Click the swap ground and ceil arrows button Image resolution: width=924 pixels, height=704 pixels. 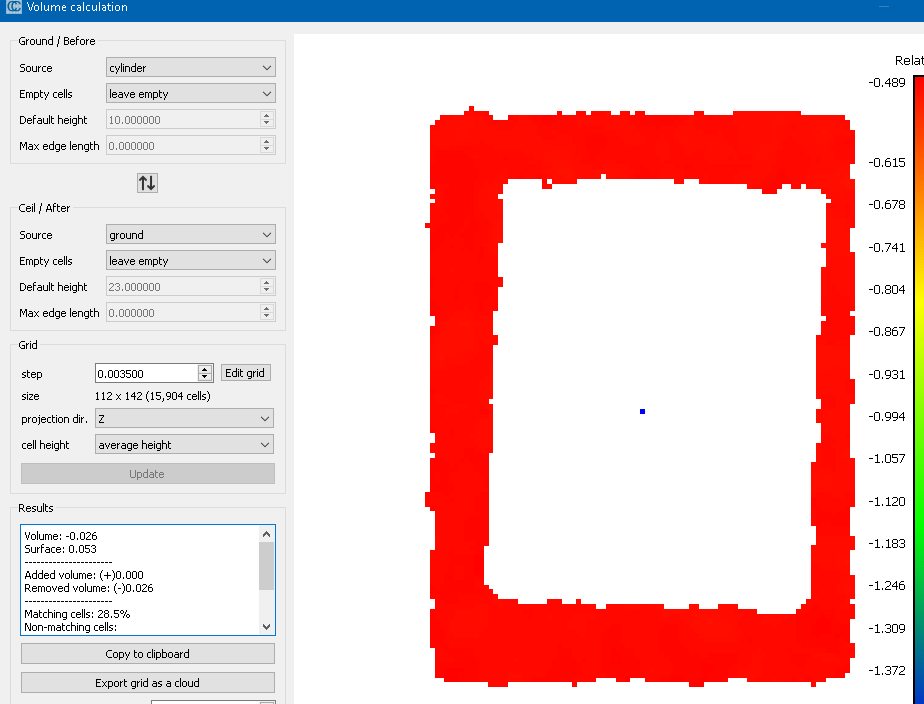point(147,183)
